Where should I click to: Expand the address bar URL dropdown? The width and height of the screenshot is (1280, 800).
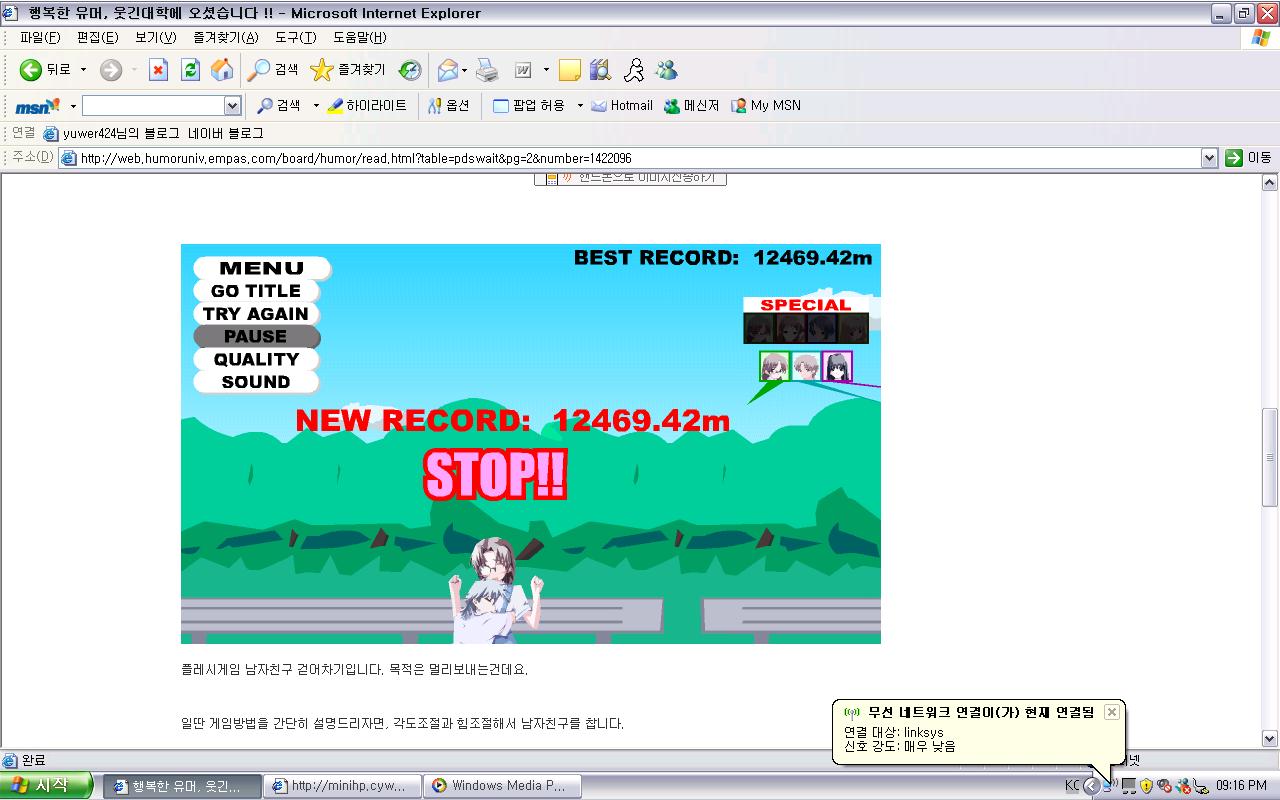(1209, 158)
